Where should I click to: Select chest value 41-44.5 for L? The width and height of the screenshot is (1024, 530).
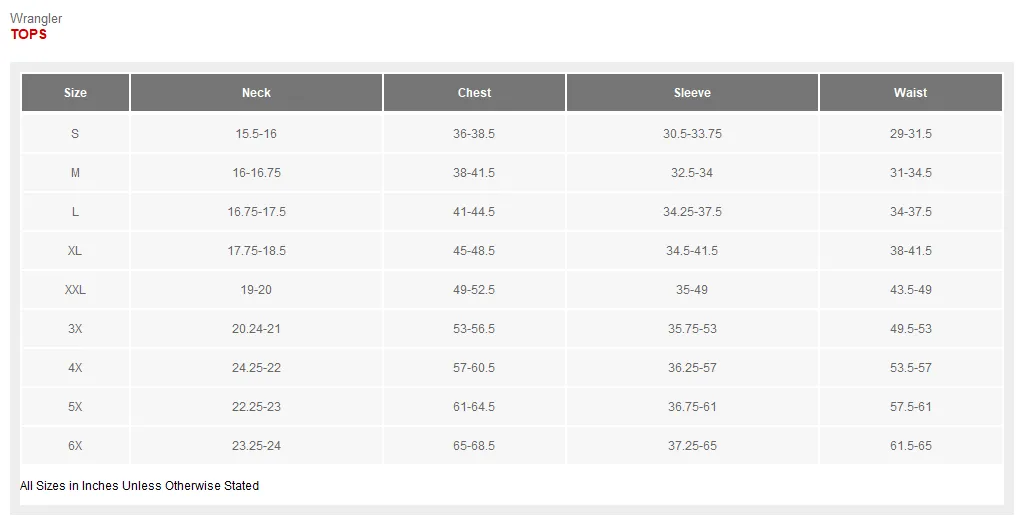pos(474,211)
